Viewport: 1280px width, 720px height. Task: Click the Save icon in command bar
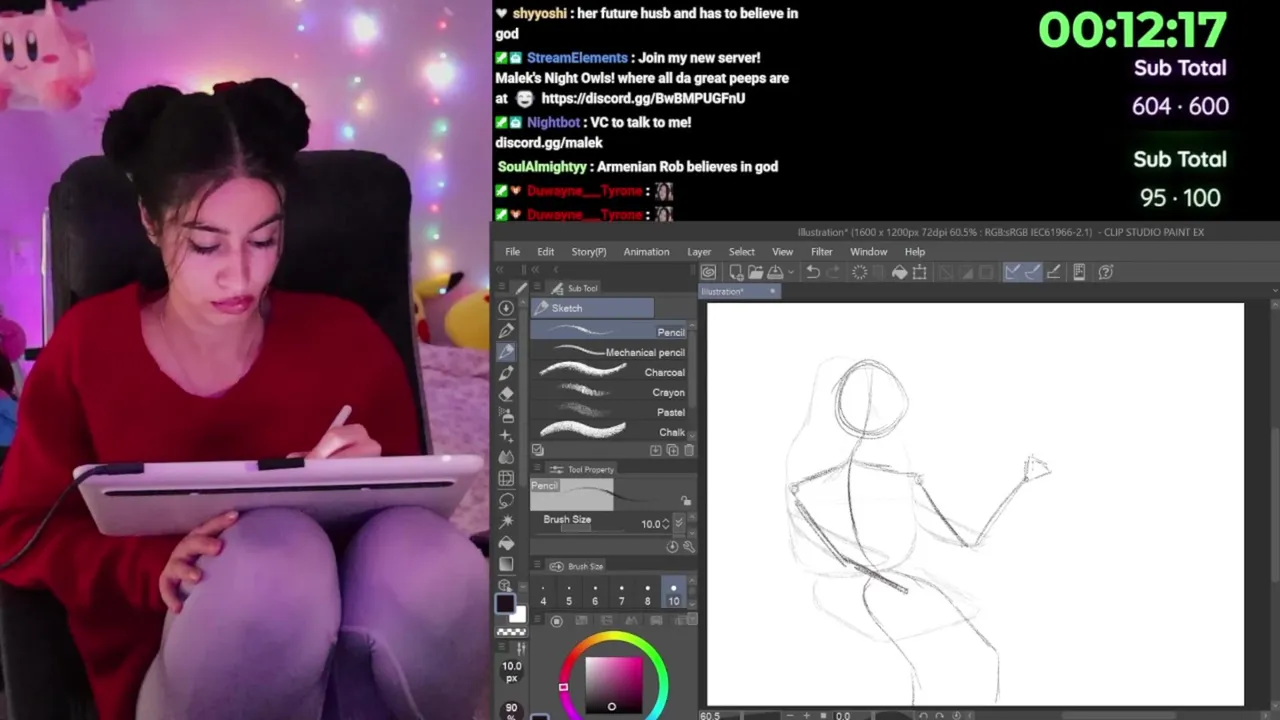[775, 272]
